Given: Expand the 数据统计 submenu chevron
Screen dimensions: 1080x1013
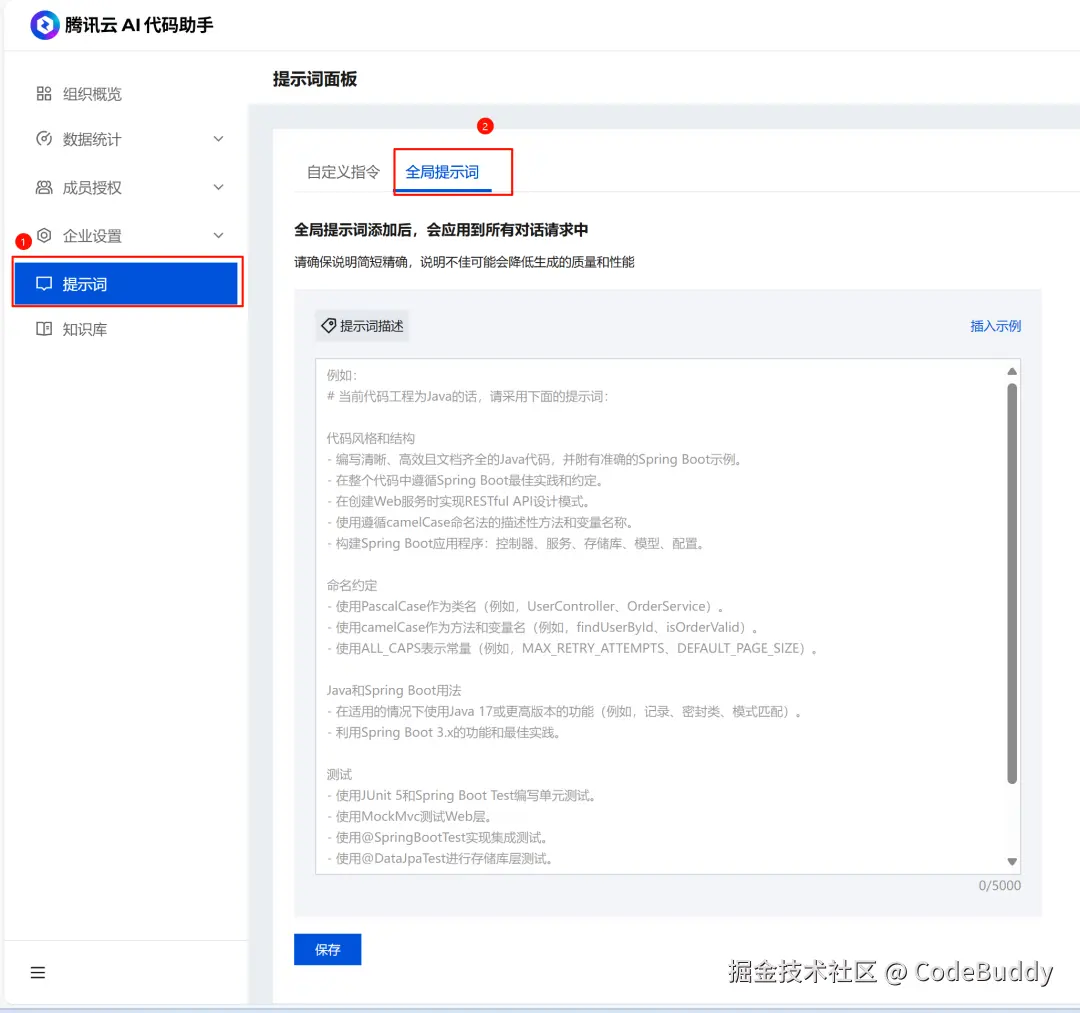Looking at the screenshot, I should [218, 139].
